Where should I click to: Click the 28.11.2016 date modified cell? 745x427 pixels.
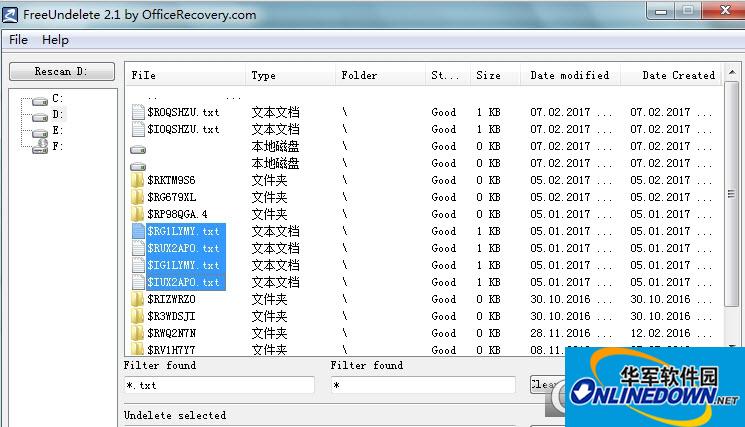[571, 333]
